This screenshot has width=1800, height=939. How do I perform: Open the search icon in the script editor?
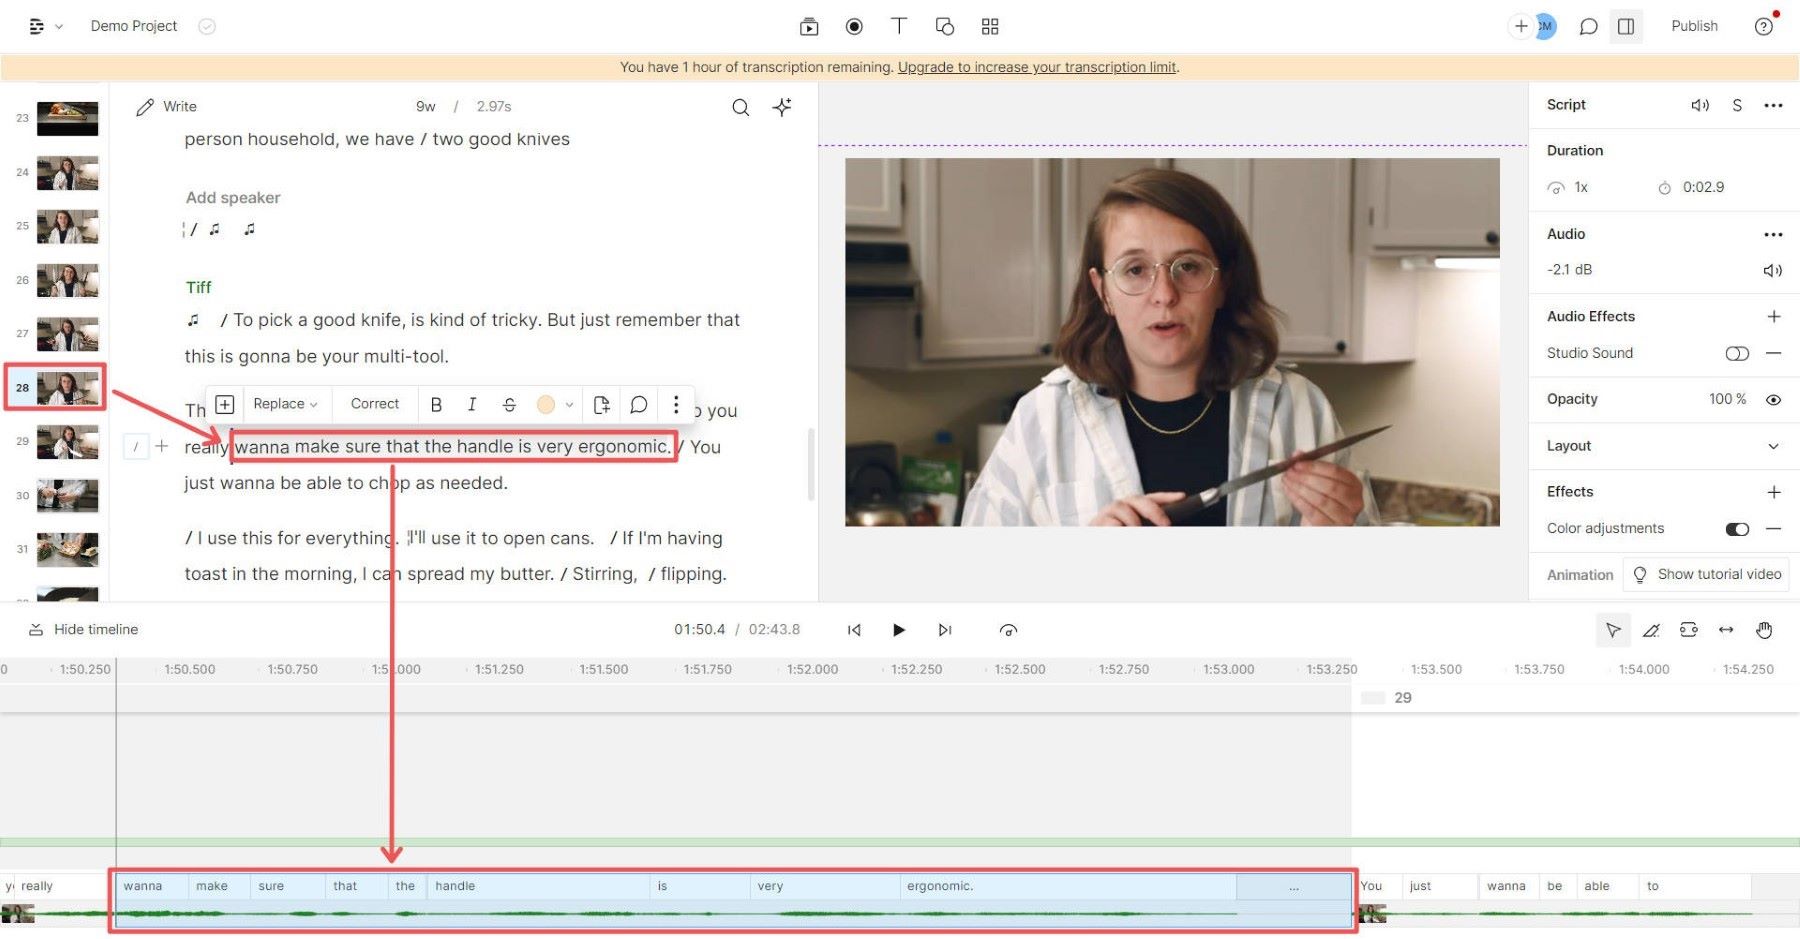click(x=740, y=107)
